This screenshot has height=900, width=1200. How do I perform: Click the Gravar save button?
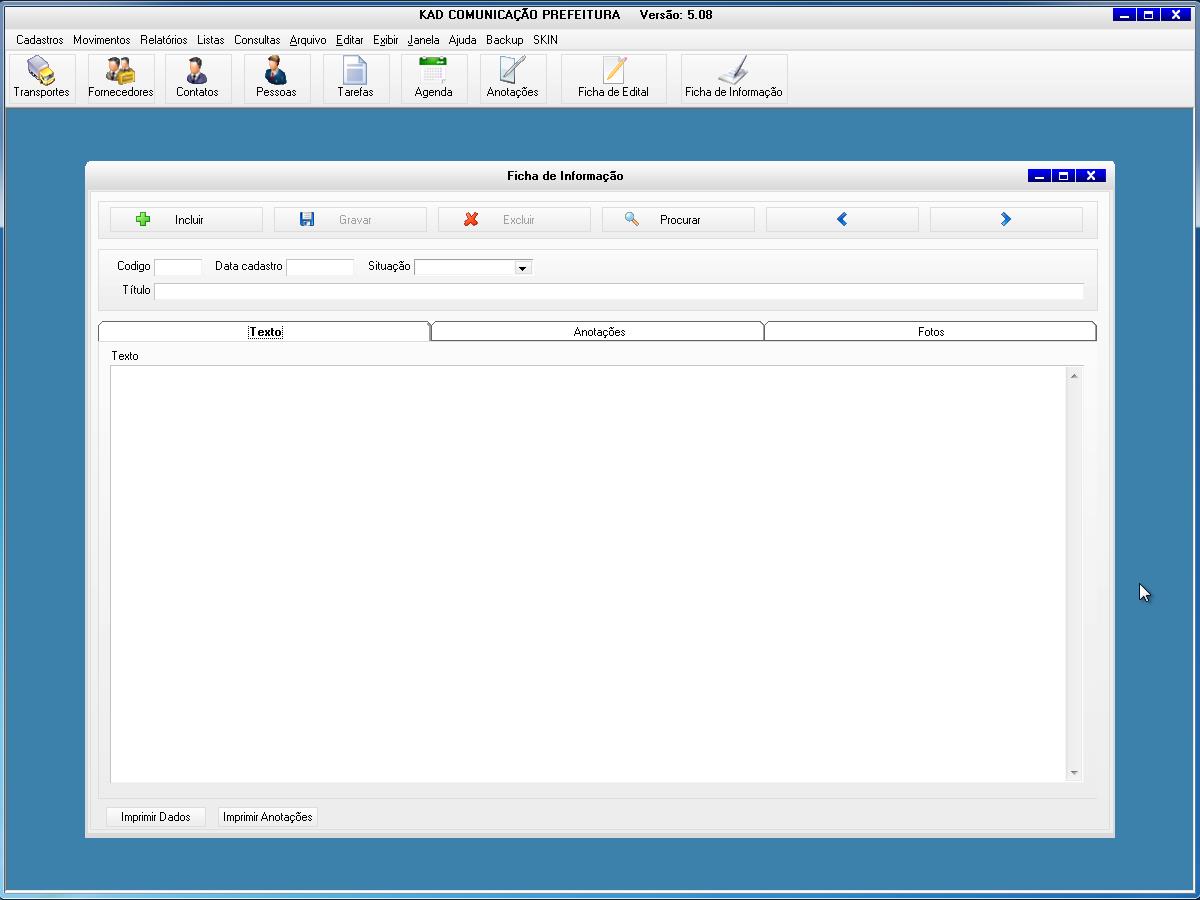click(x=350, y=219)
